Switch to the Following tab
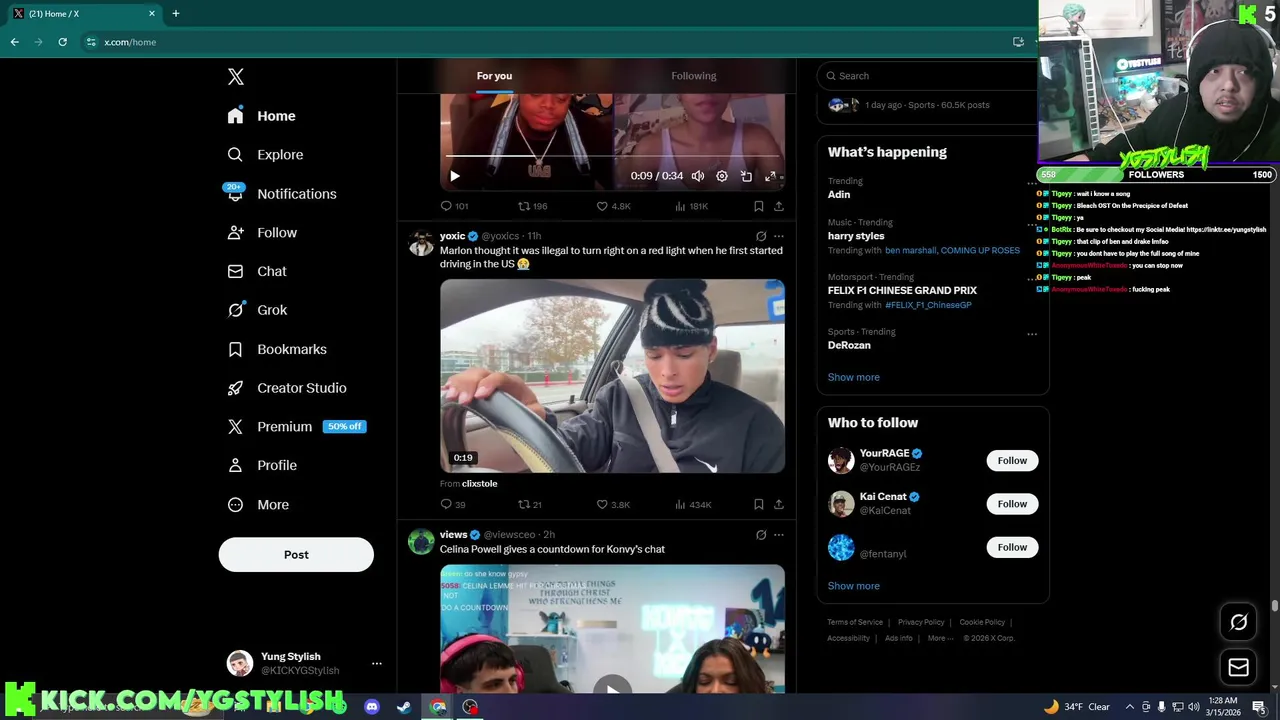The width and height of the screenshot is (1280, 720). click(x=694, y=76)
